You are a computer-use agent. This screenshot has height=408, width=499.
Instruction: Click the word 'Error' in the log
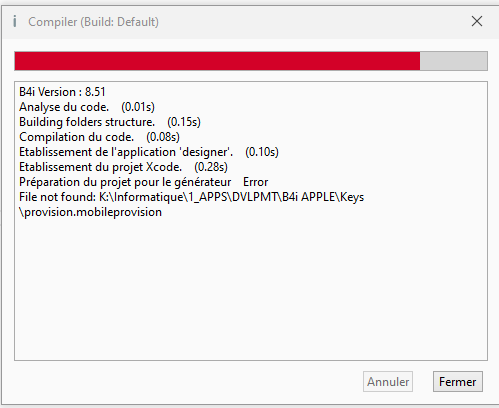tap(256, 182)
